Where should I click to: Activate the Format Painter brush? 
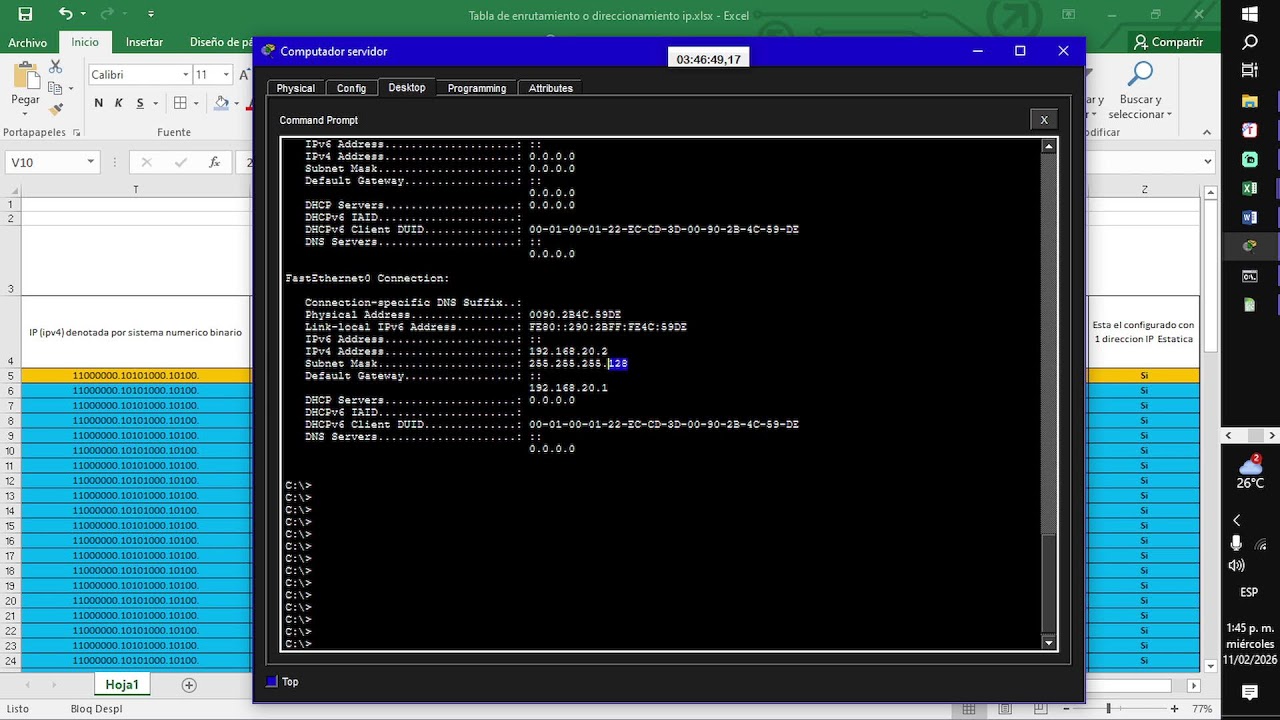(x=56, y=109)
